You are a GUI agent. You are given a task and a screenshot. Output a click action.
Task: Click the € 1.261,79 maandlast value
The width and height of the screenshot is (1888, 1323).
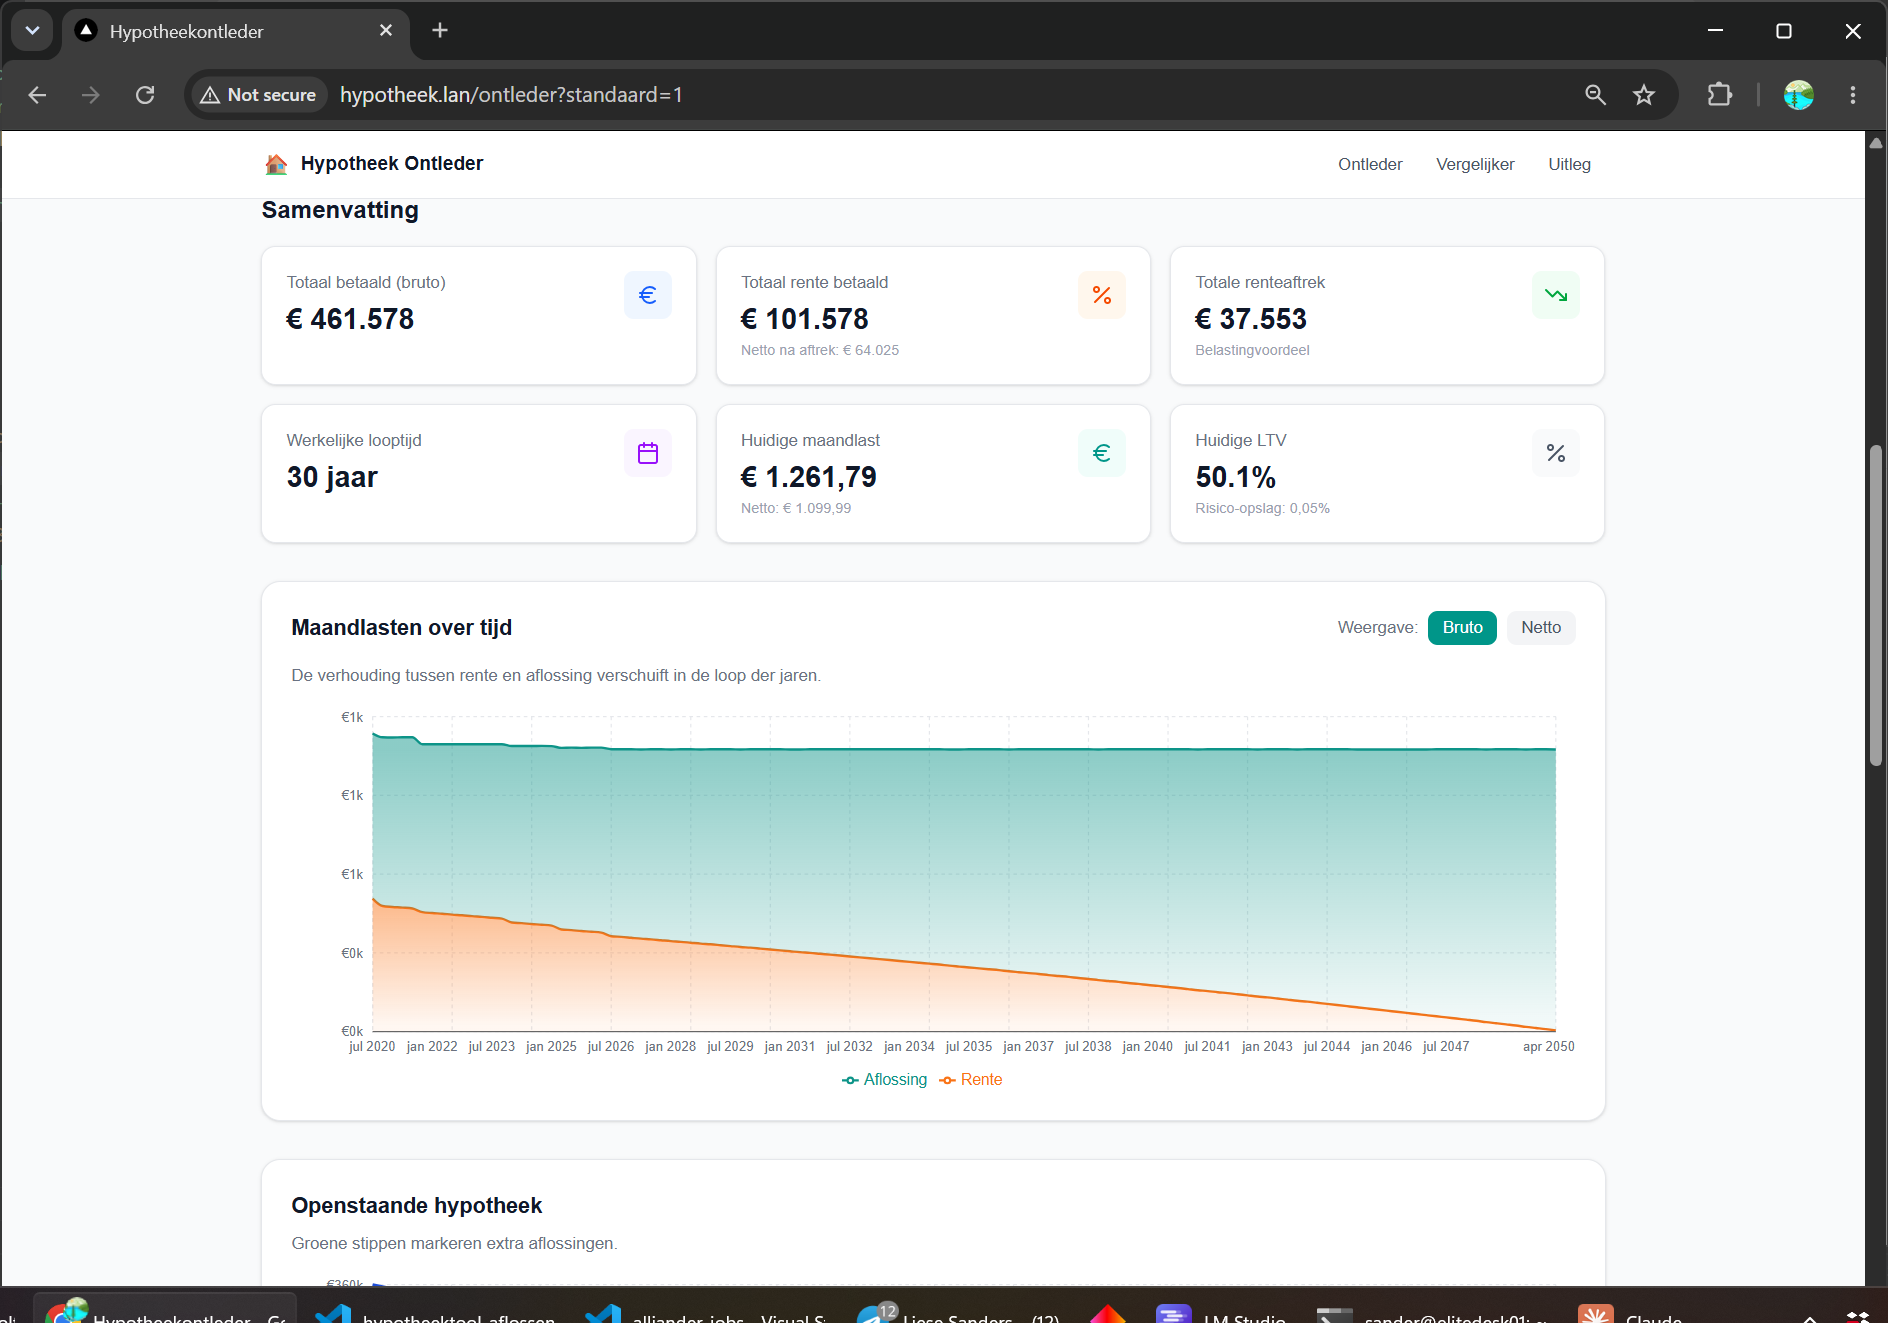point(808,477)
